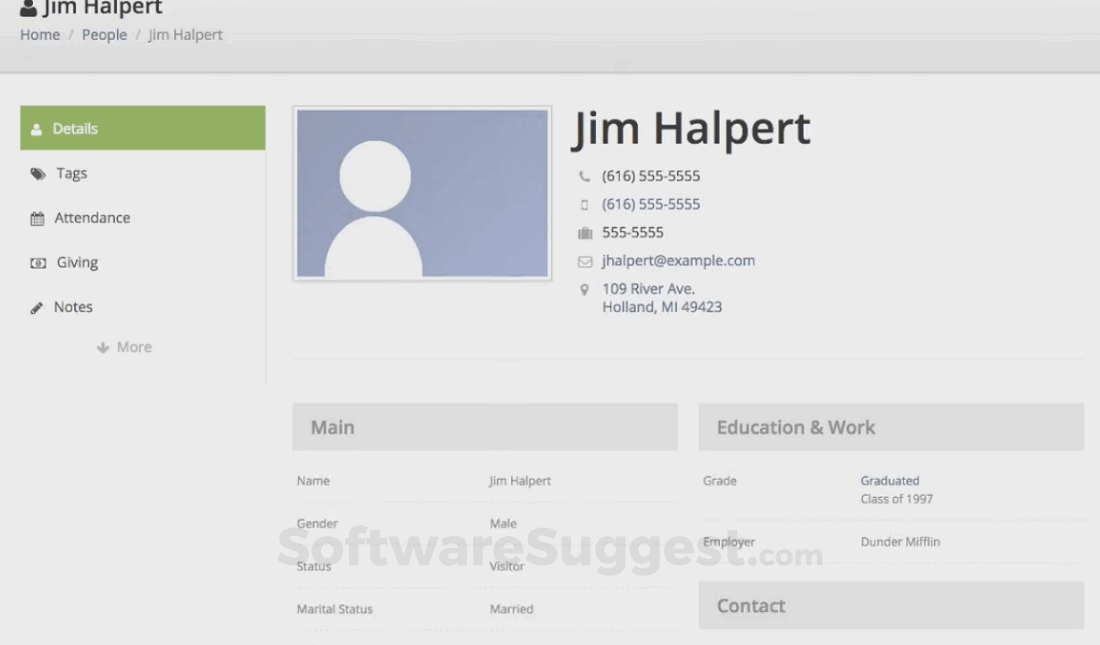The height and width of the screenshot is (645, 1100).
Task: Click the phone icon next to (616) 555-5555
Action: [x=585, y=176]
